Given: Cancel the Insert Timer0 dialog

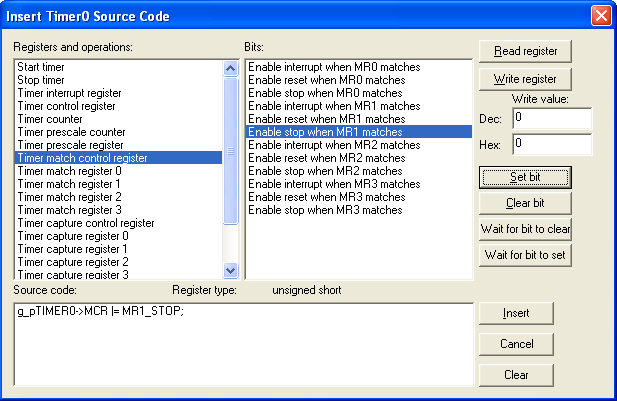Looking at the screenshot, I should tap(516, 344).
